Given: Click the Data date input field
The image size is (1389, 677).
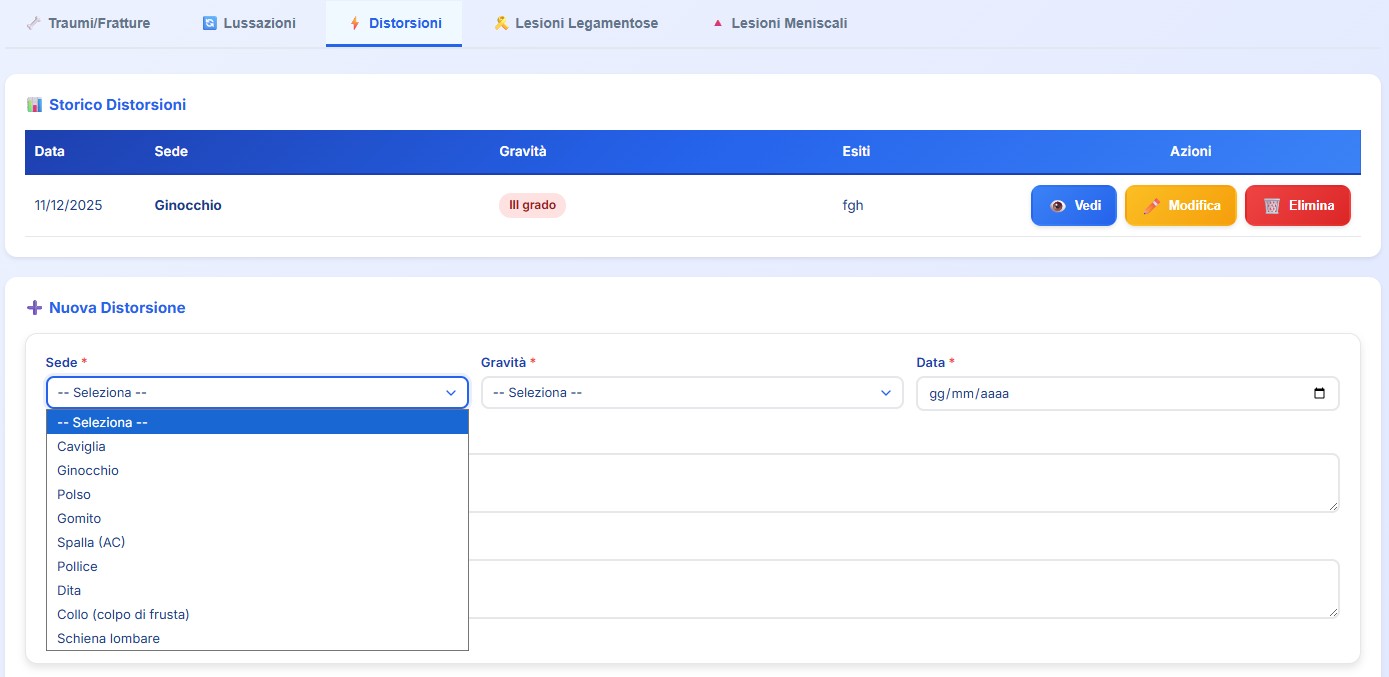Looking at the screenshot, I should click(x=1110, y=393).
